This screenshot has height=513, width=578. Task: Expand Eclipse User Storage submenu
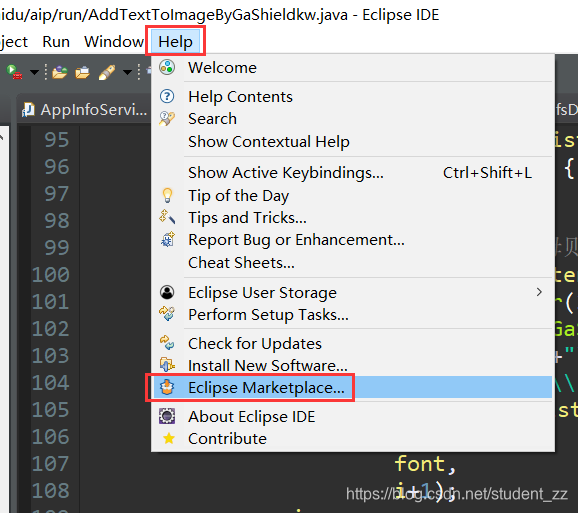(352, 293)
